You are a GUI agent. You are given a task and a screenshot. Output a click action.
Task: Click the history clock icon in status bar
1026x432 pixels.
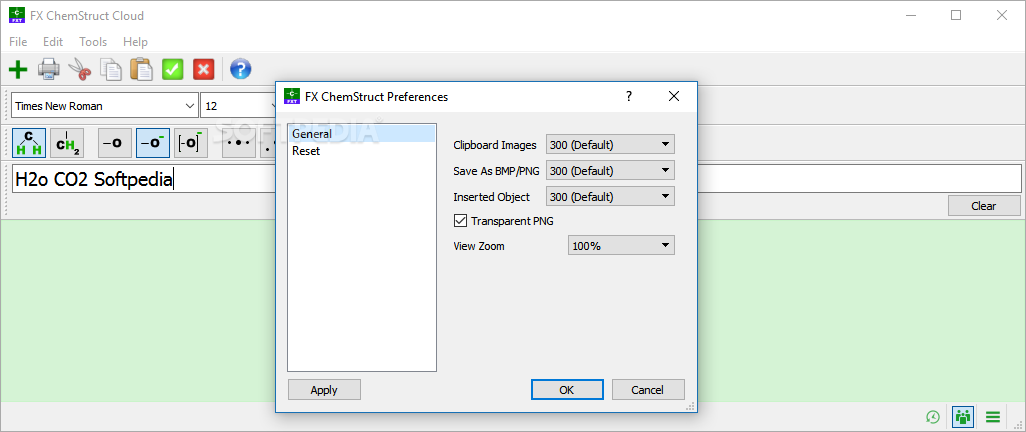[933, 416]
